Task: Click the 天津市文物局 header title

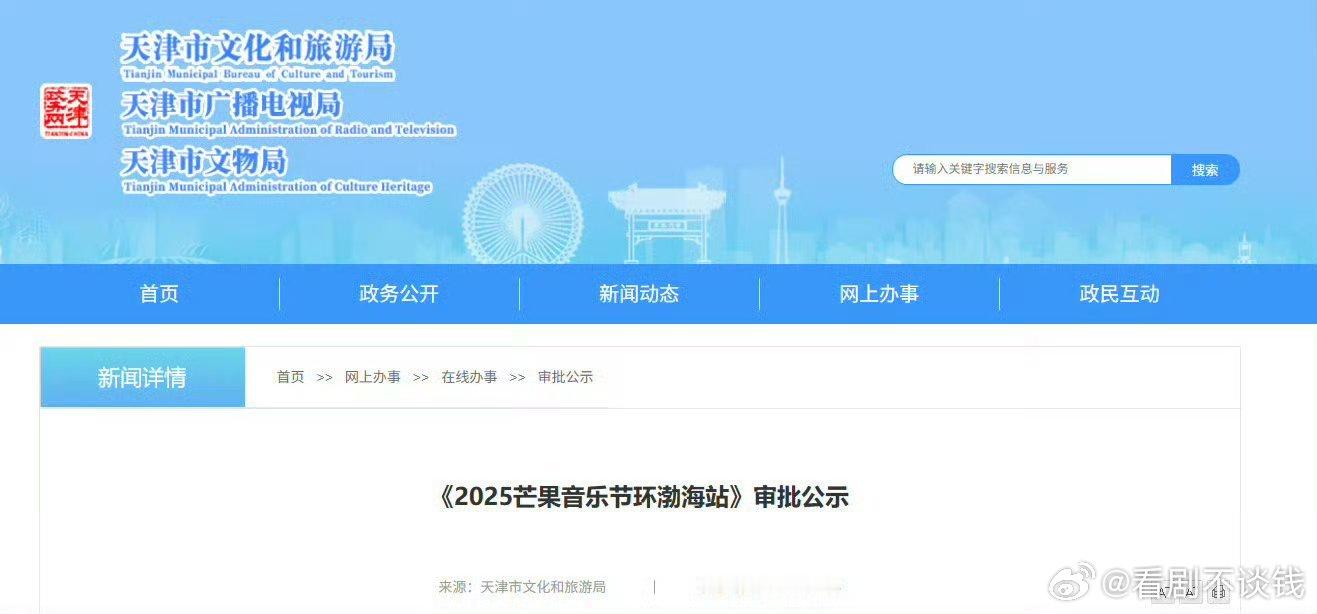Action: [x=203, y=160]
